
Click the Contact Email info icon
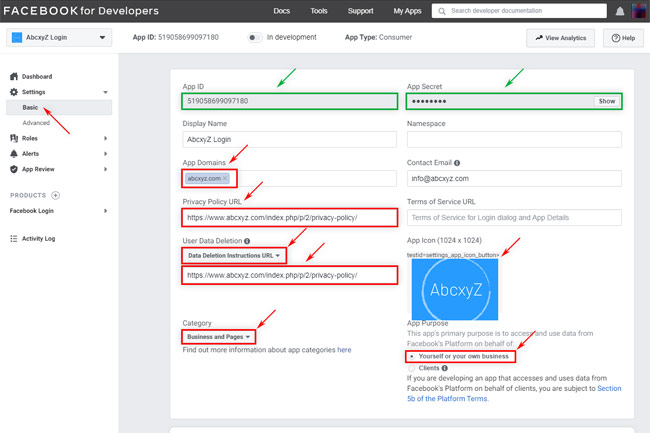[457, 163]
